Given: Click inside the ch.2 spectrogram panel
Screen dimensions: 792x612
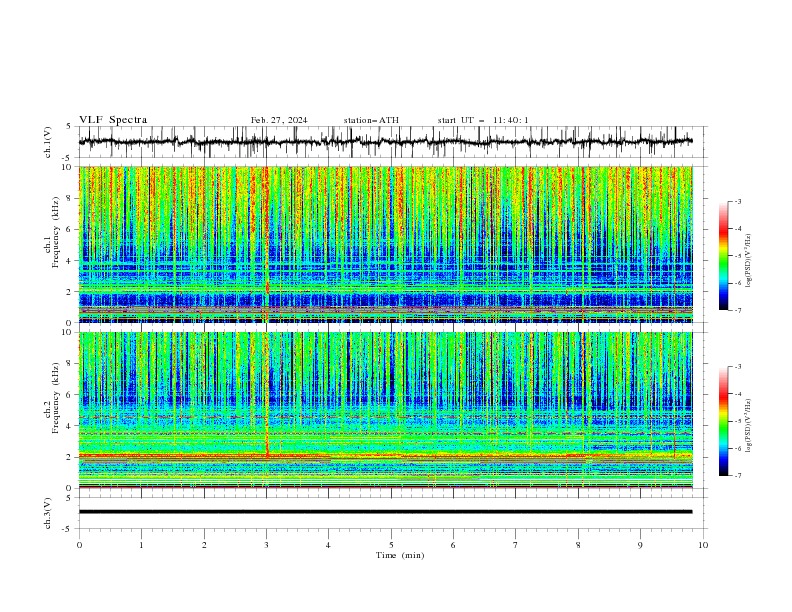Looking at the screenshot, I should (x=386, y=410).
